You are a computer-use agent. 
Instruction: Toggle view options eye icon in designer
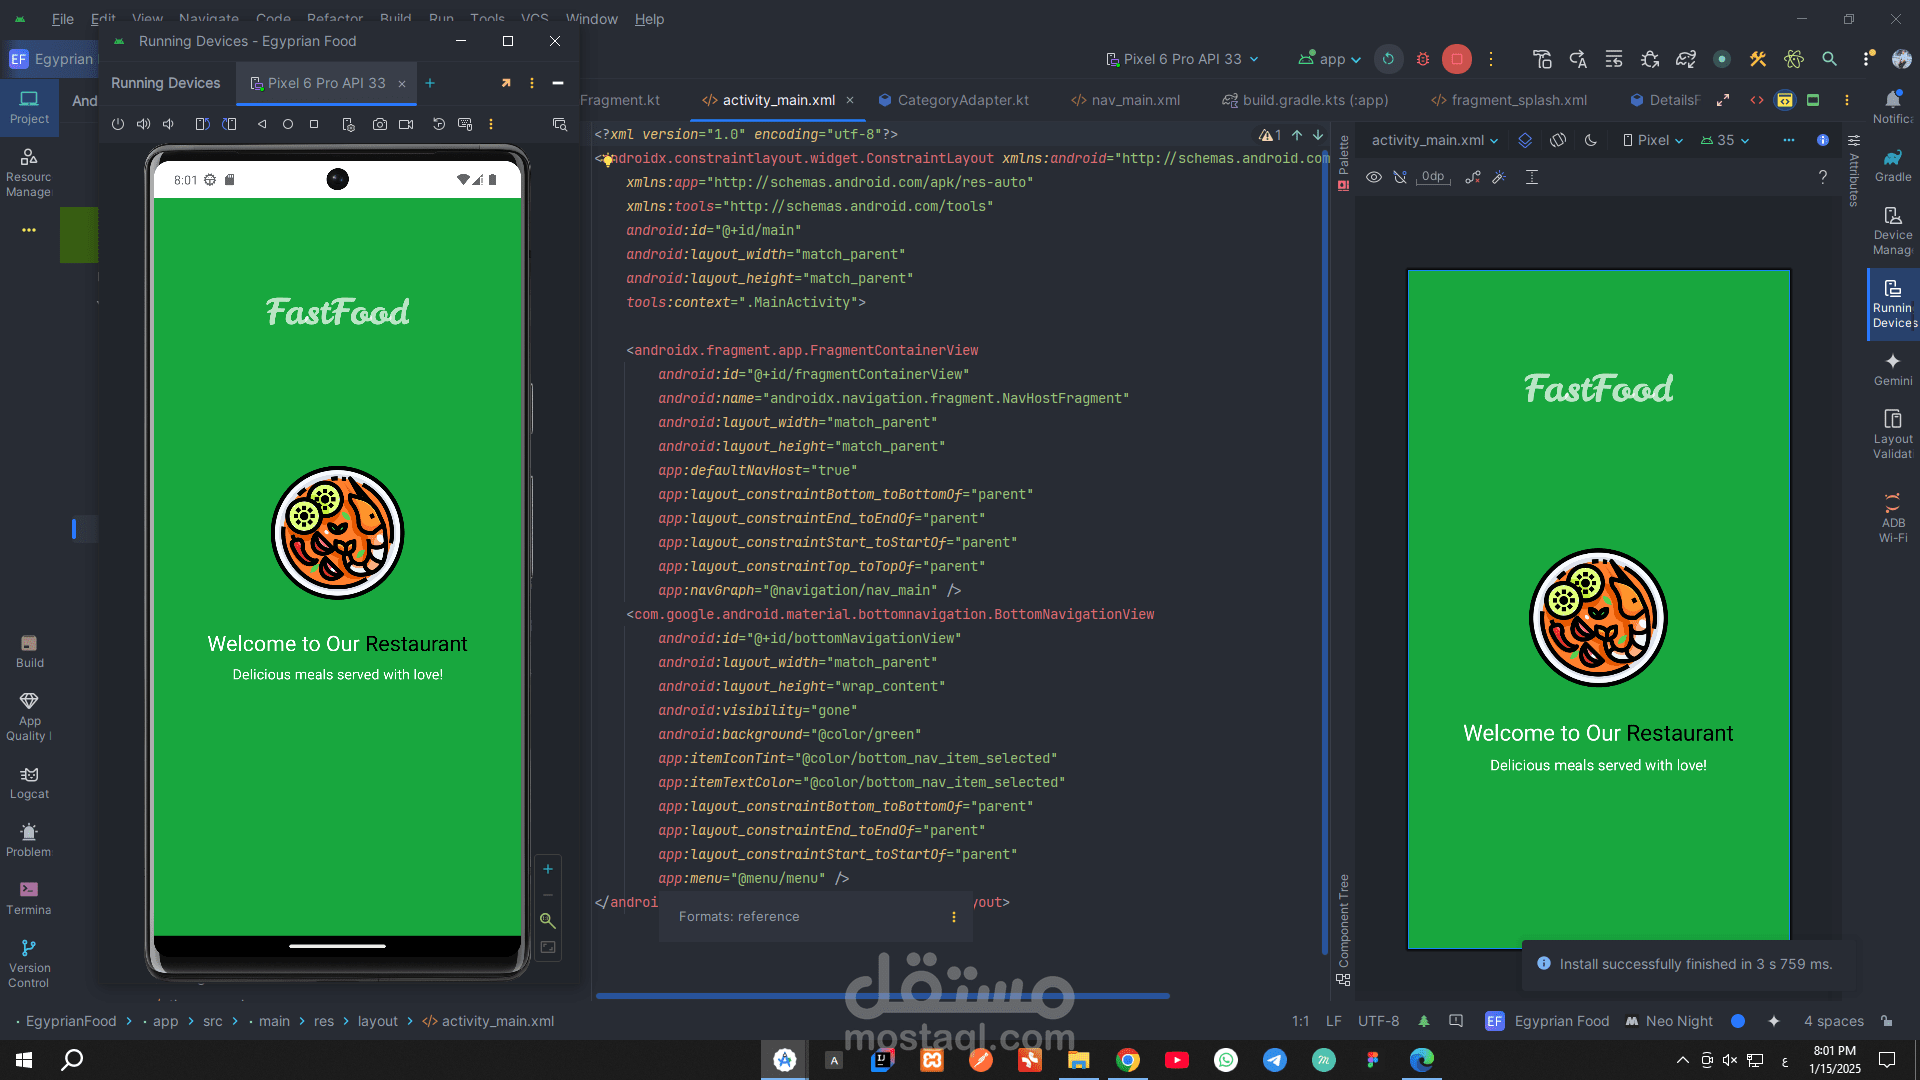[x=1374, y=177]
